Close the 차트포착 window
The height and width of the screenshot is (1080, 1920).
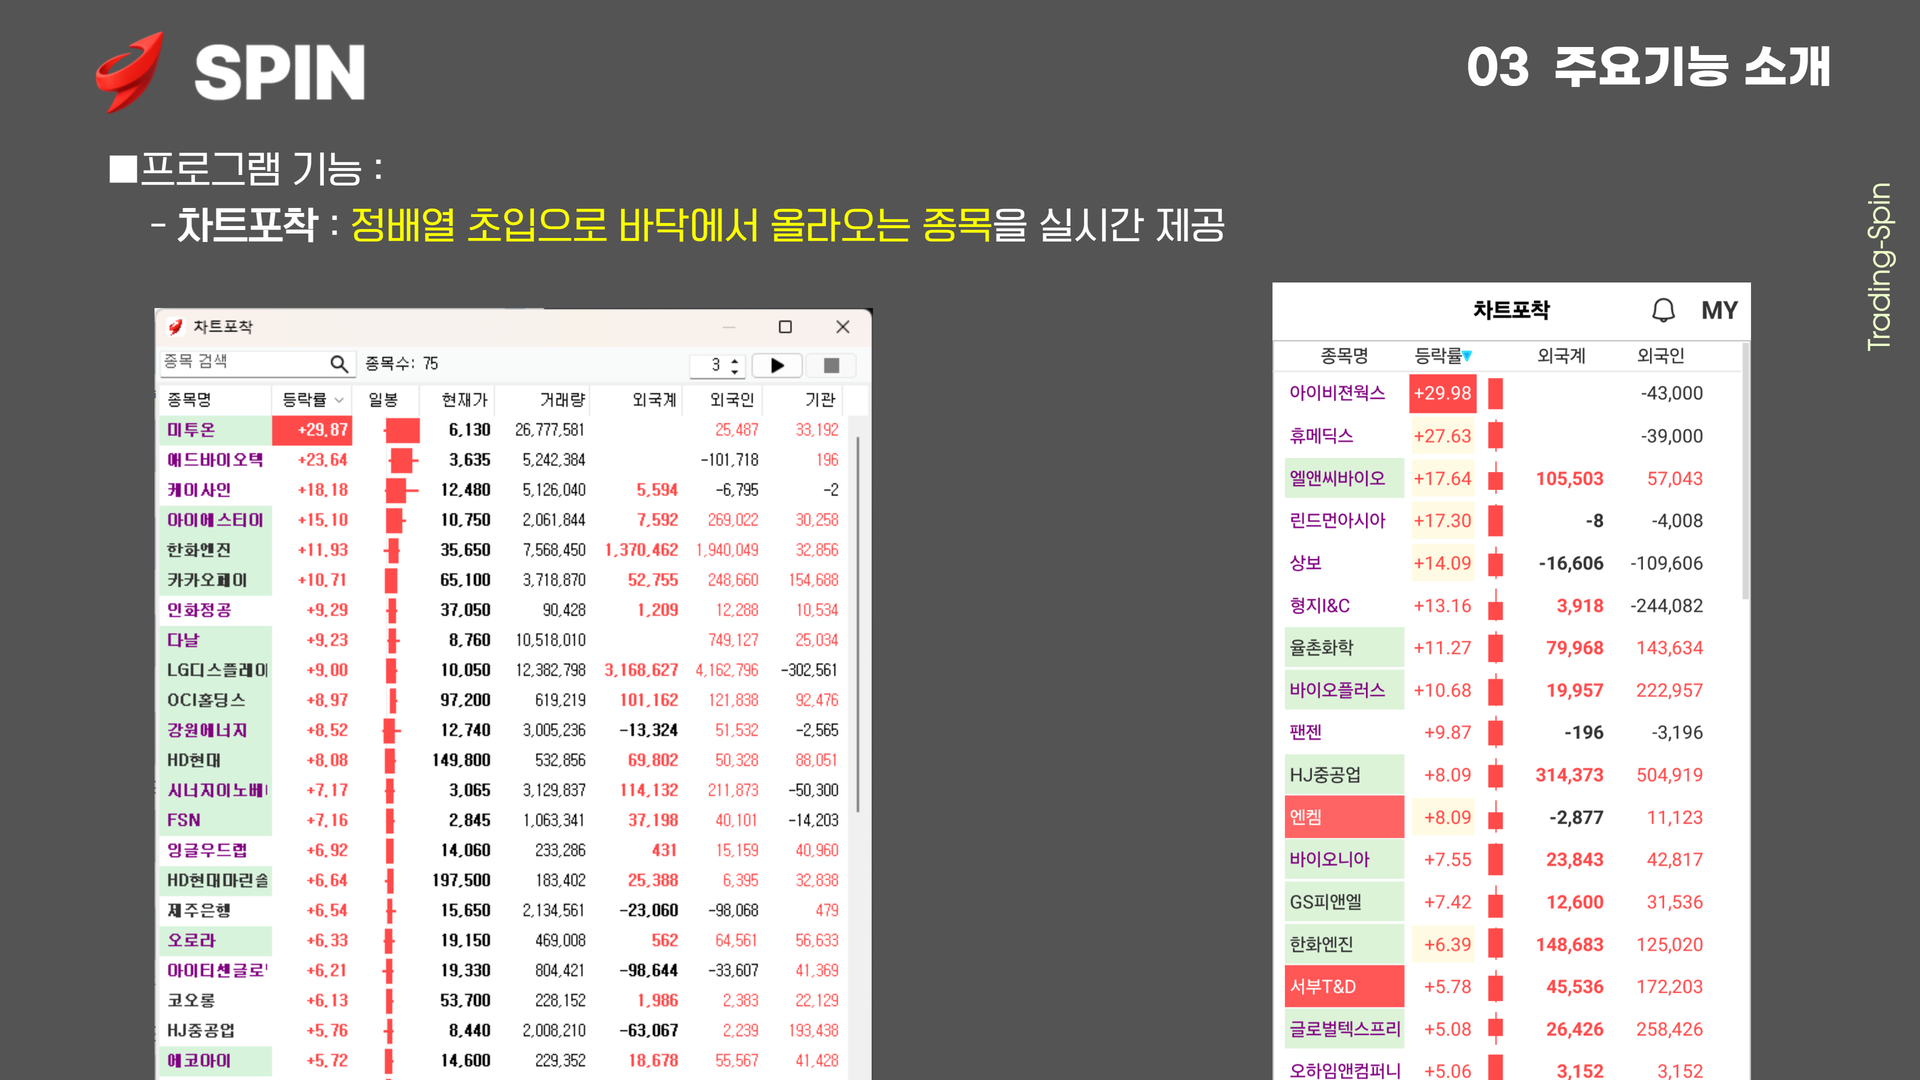(x=843, y=327)
